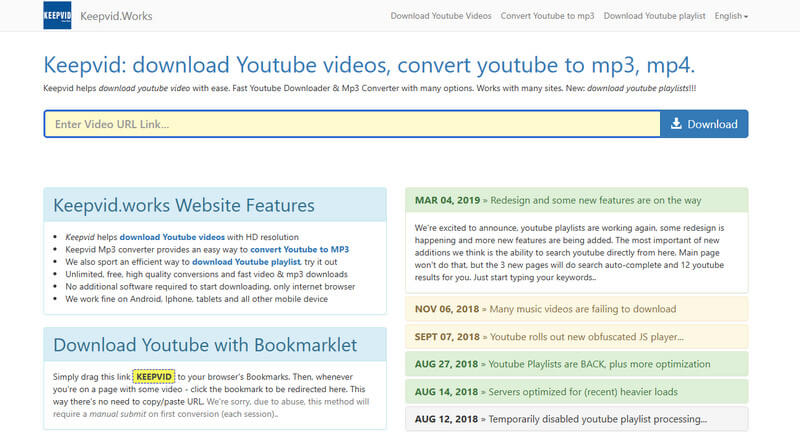
Task: Follow the download Youtube playlist feature link
Action: point(246,261)
